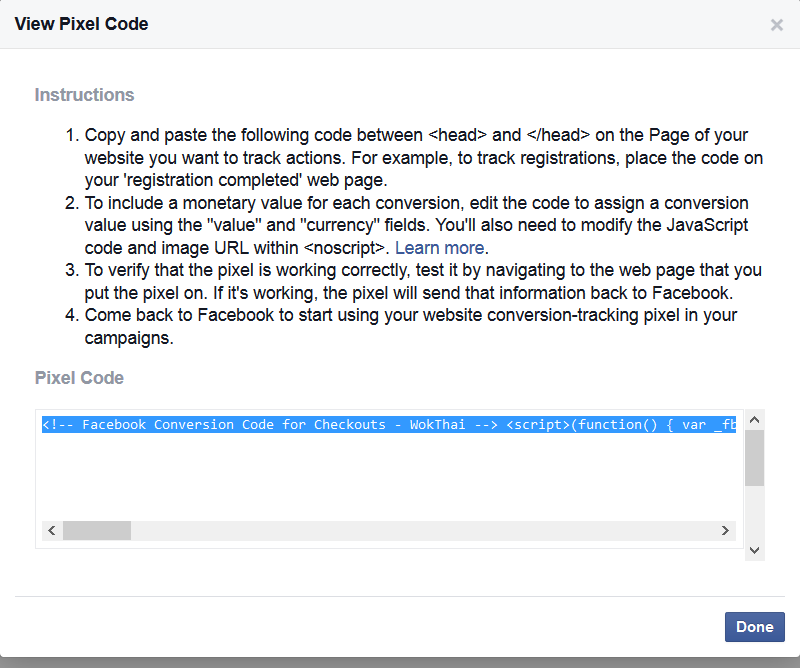Viewport: 800px width, 668px height.
Task: Click the horizontal scrollbar thumb
Action: pos(97,531)
